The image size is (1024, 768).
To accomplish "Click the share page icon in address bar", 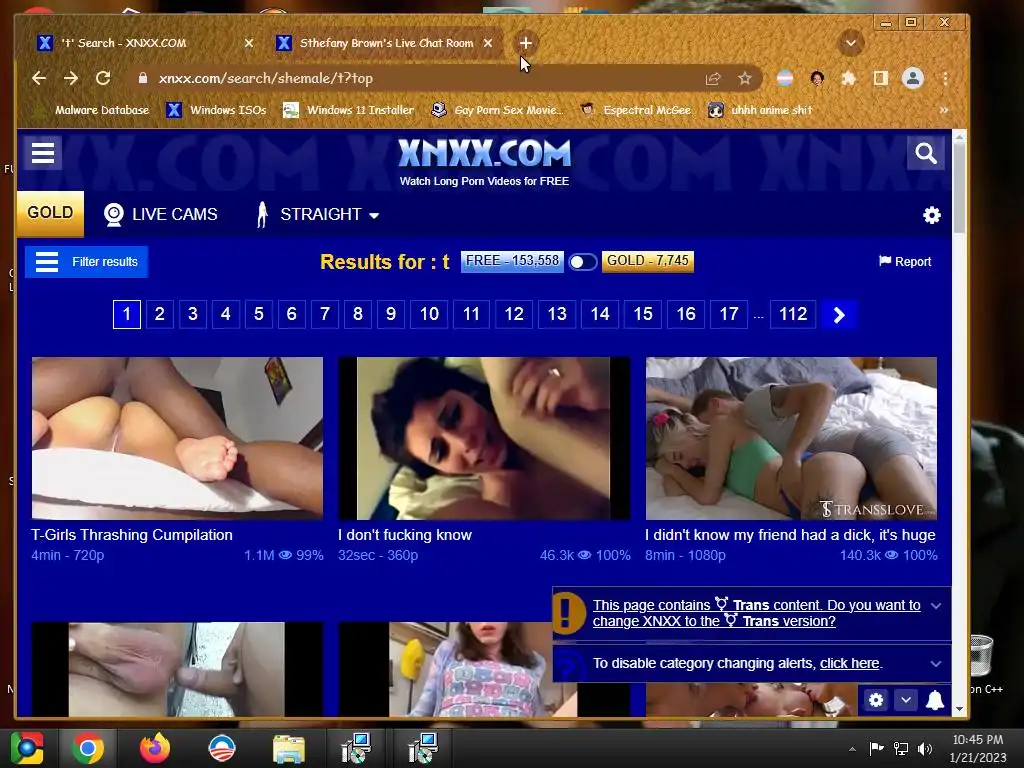I will coord(712,79).
